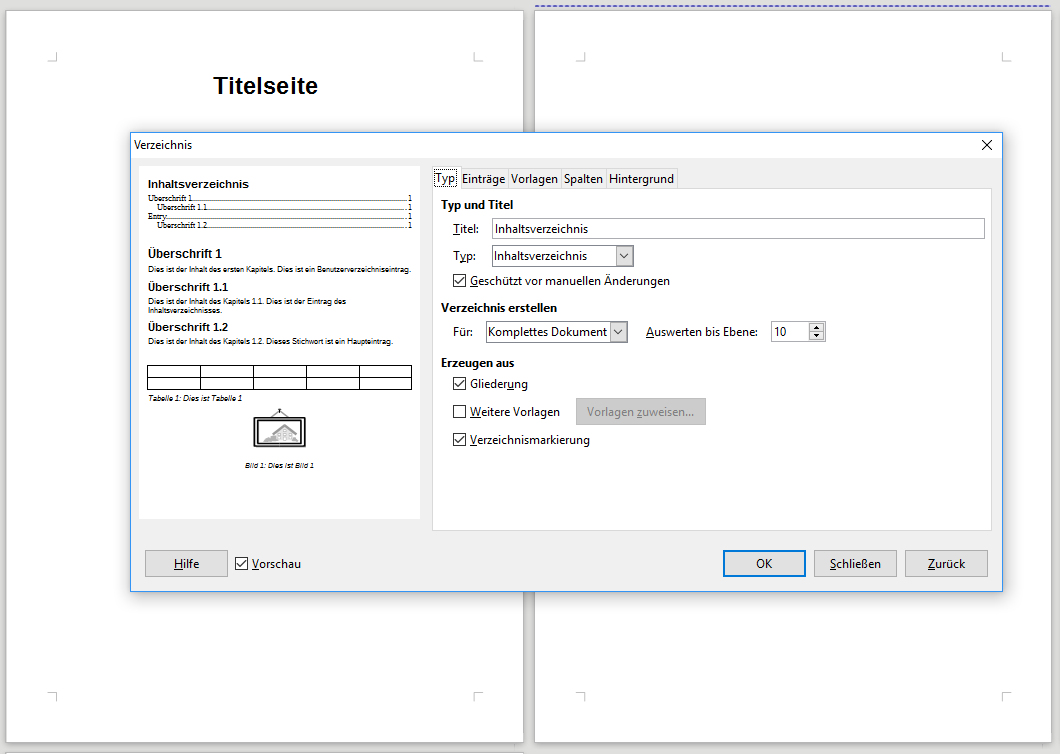
Task: Toggle the Vorschau preview checkbox
Action: pos(241,564)
